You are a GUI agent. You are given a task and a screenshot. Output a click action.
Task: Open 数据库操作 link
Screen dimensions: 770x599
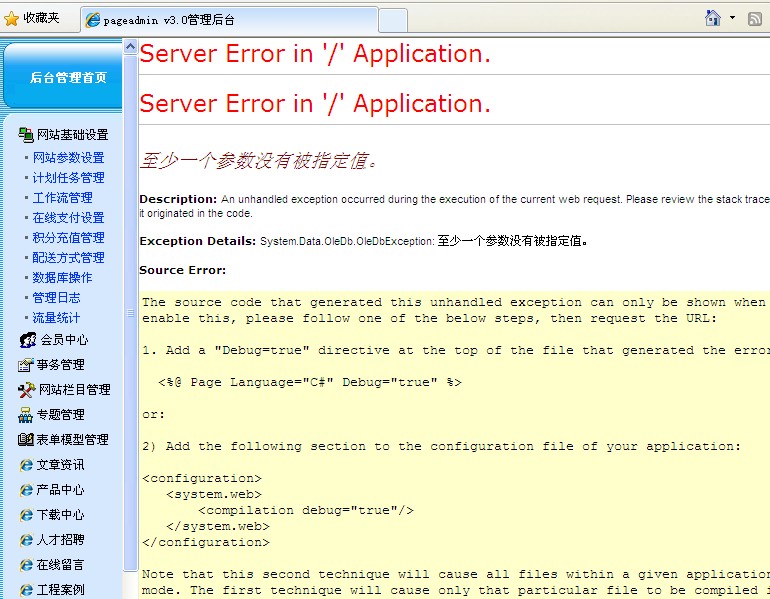[62, 278]
